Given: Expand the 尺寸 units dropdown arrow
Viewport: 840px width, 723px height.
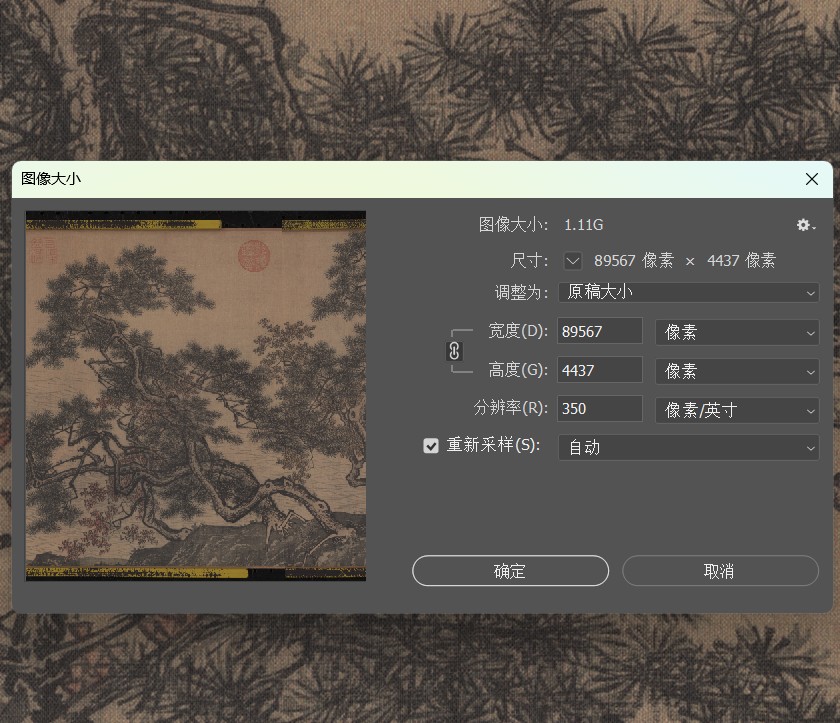Looking at the screenshot, I should coord(573,261).
